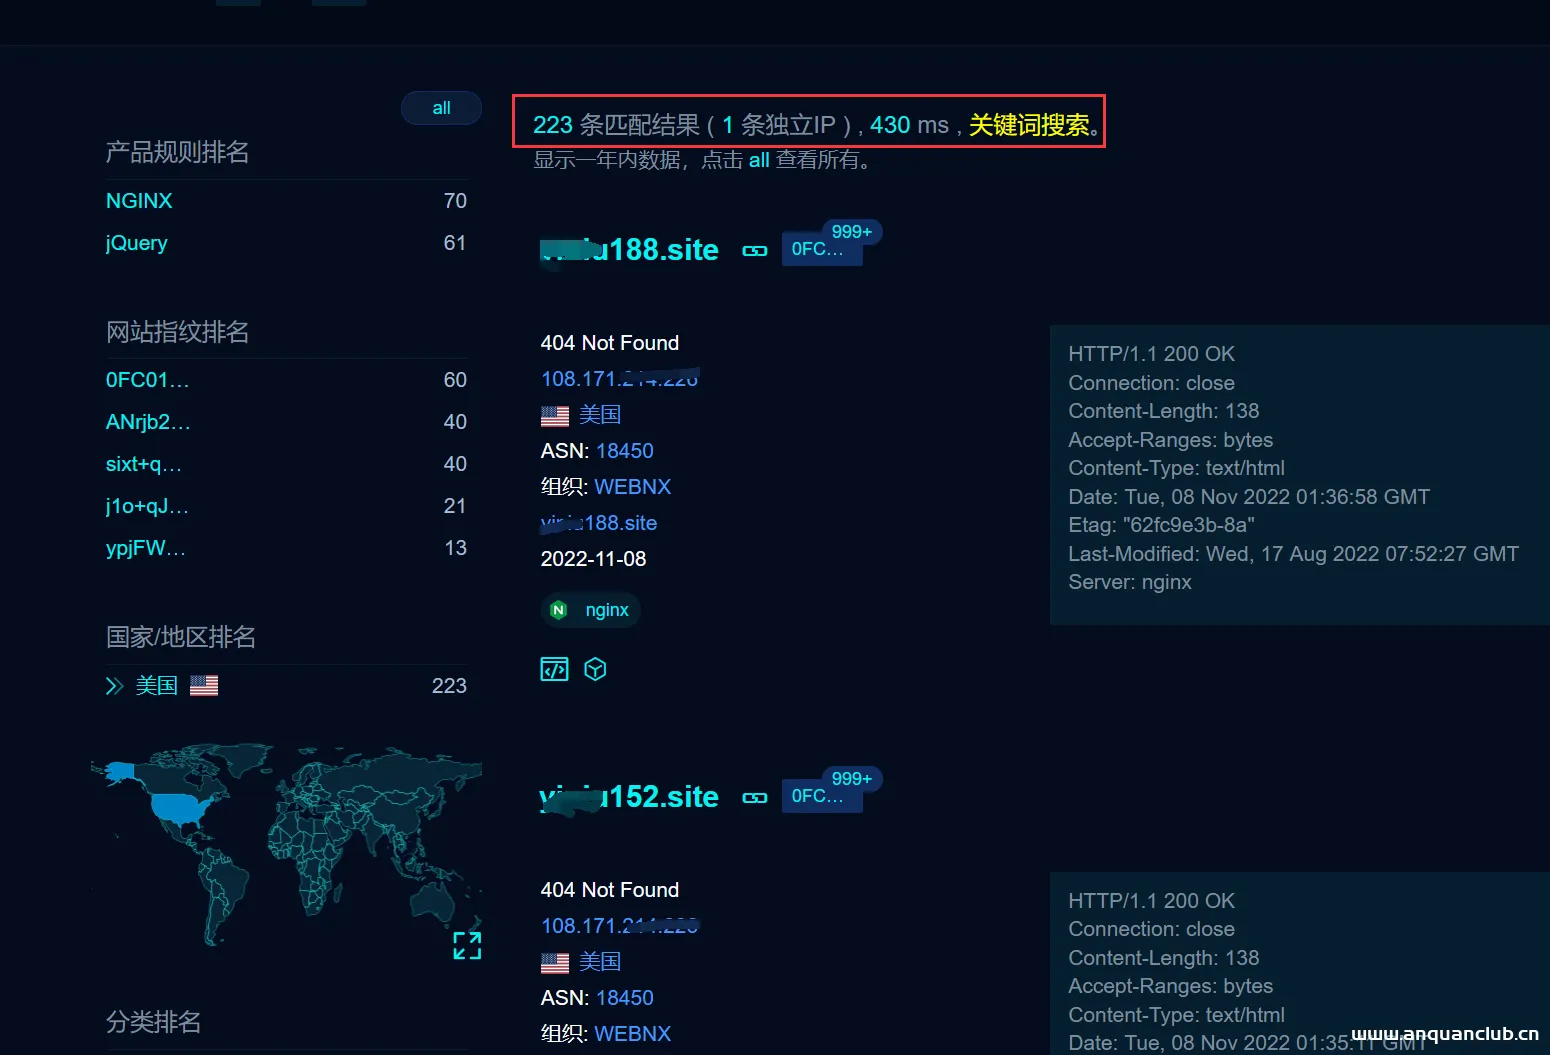Select the ANrjb2 fingerprint filter

pos(147,422)
